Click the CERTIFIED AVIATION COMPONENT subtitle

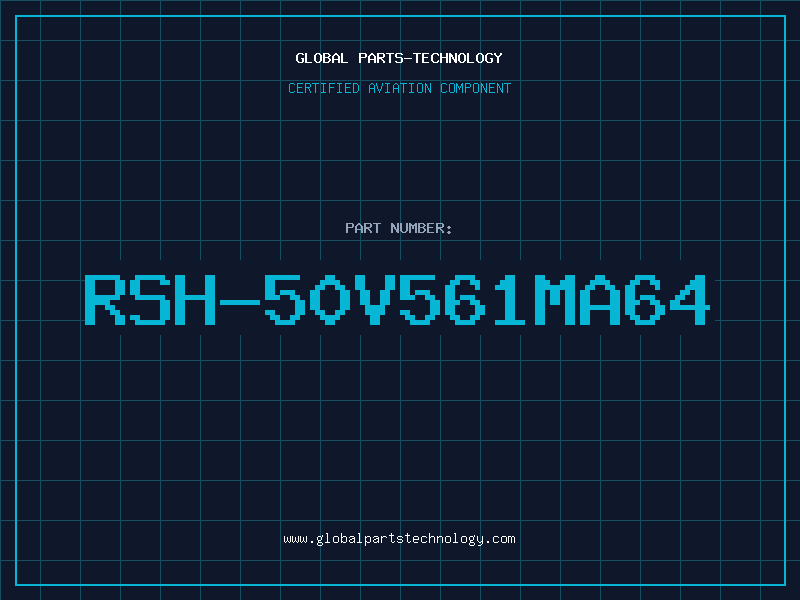(399, 88)
